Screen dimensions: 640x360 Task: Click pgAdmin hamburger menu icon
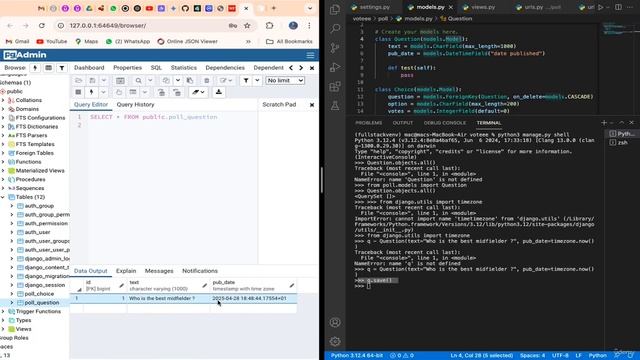(310, 55)
